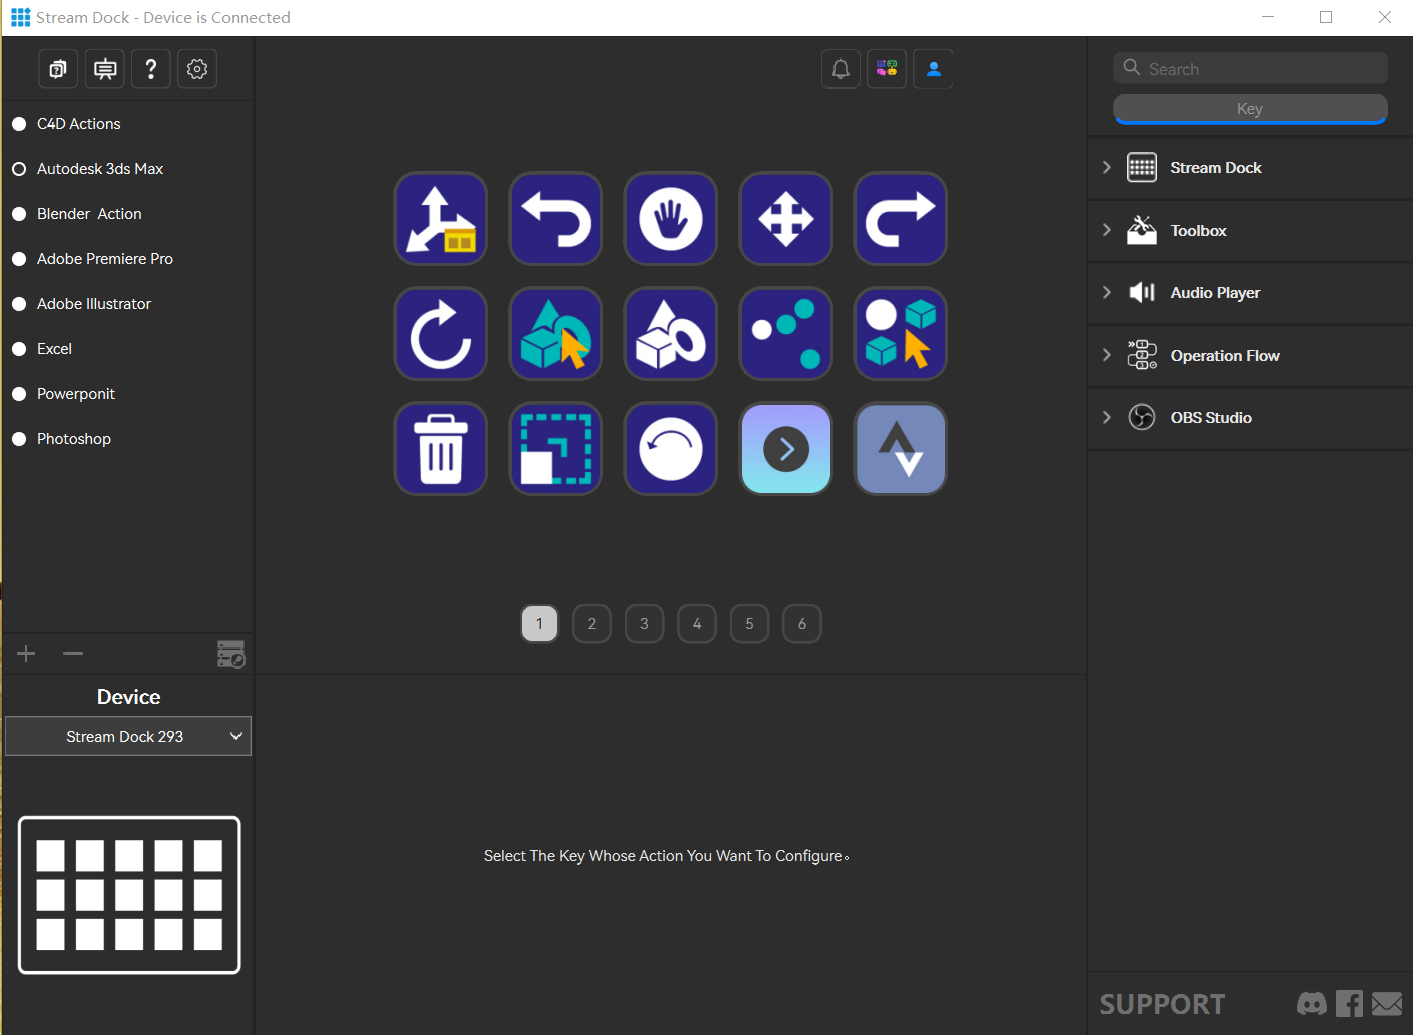
Task: Click the copy profile icon in top-left toolbar
Action: point(58,69)
